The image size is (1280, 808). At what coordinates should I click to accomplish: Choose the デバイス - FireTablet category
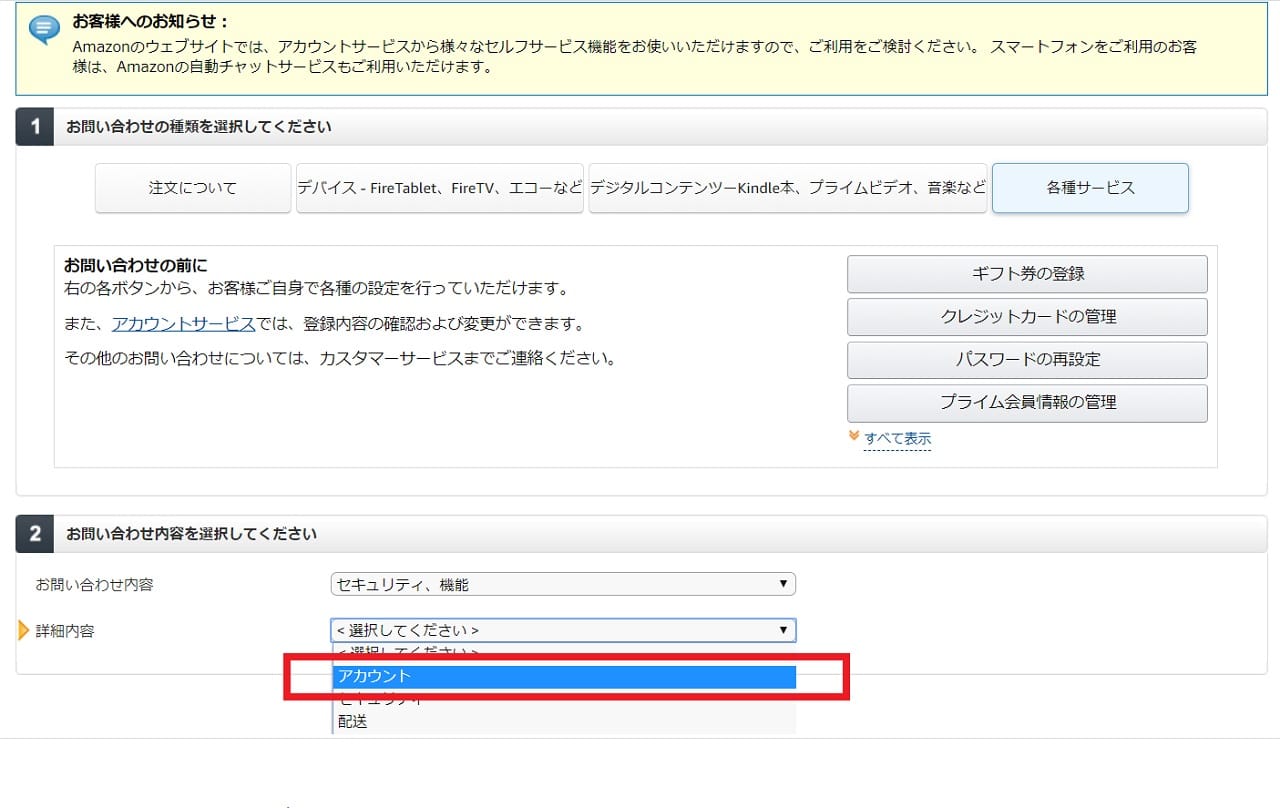(x=440, y=188)
